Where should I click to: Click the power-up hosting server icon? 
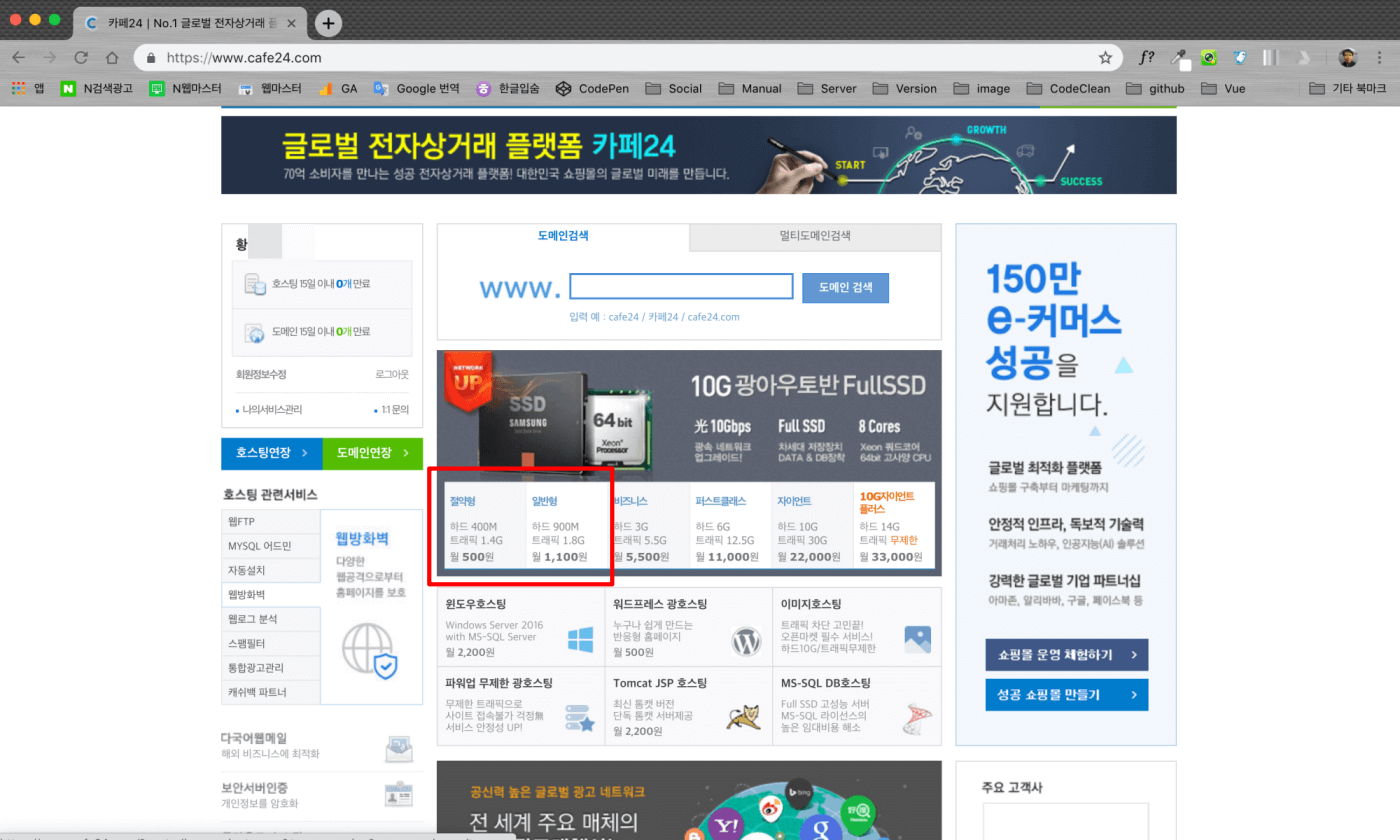pos(580,720)
